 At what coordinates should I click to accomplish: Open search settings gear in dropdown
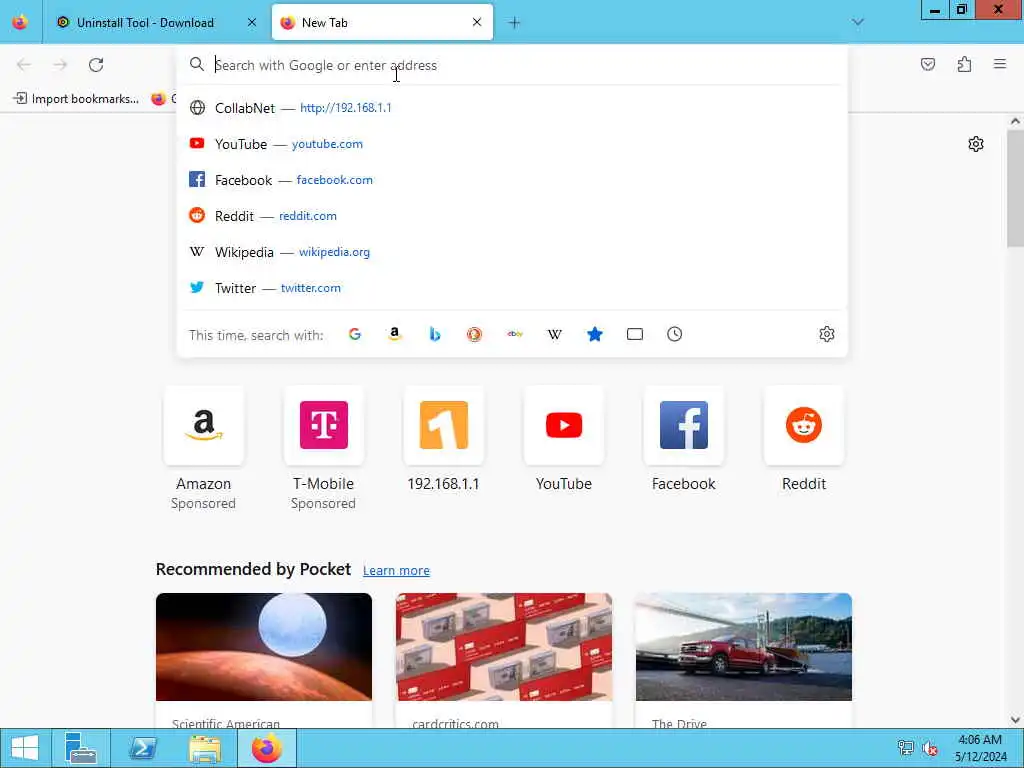pos(827,334)
